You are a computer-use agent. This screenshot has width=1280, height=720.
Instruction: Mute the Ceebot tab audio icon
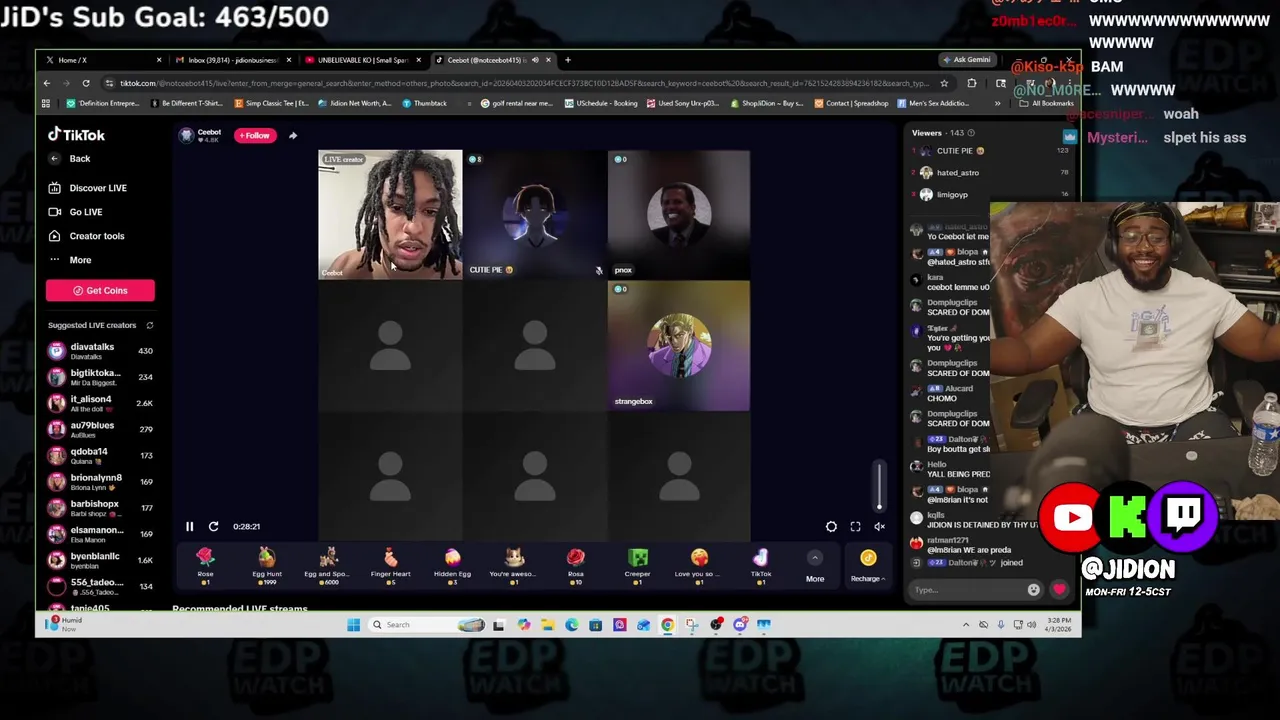pos(535,60)
